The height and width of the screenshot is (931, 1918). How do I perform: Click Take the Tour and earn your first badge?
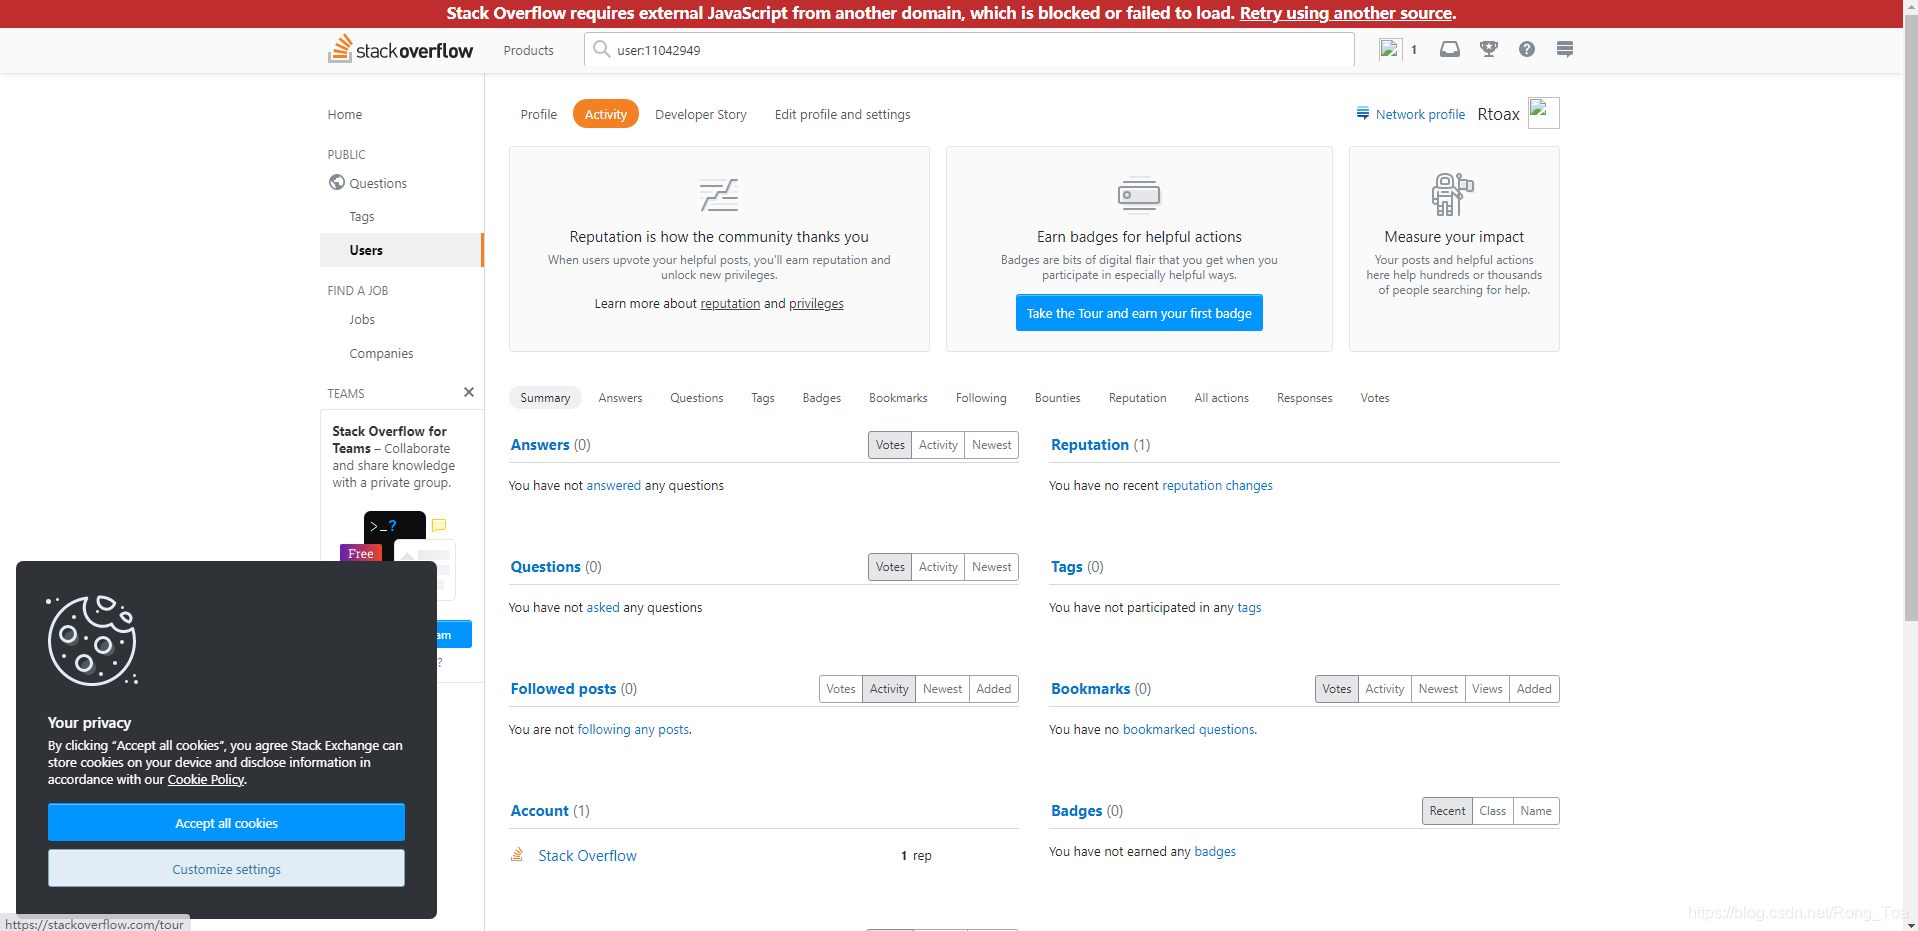(1138, 312)
